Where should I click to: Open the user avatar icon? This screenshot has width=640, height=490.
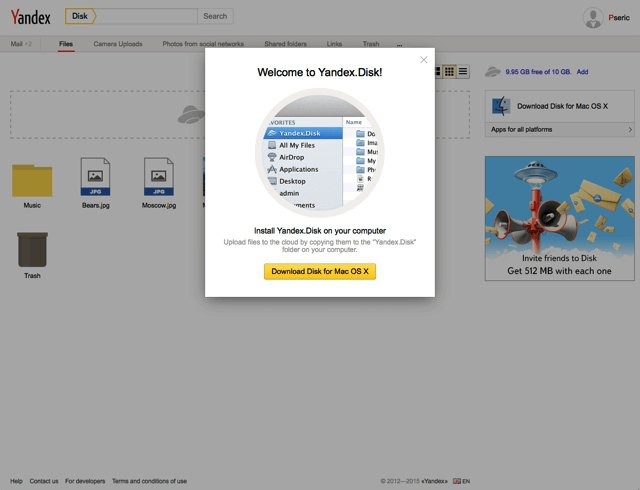593,18
